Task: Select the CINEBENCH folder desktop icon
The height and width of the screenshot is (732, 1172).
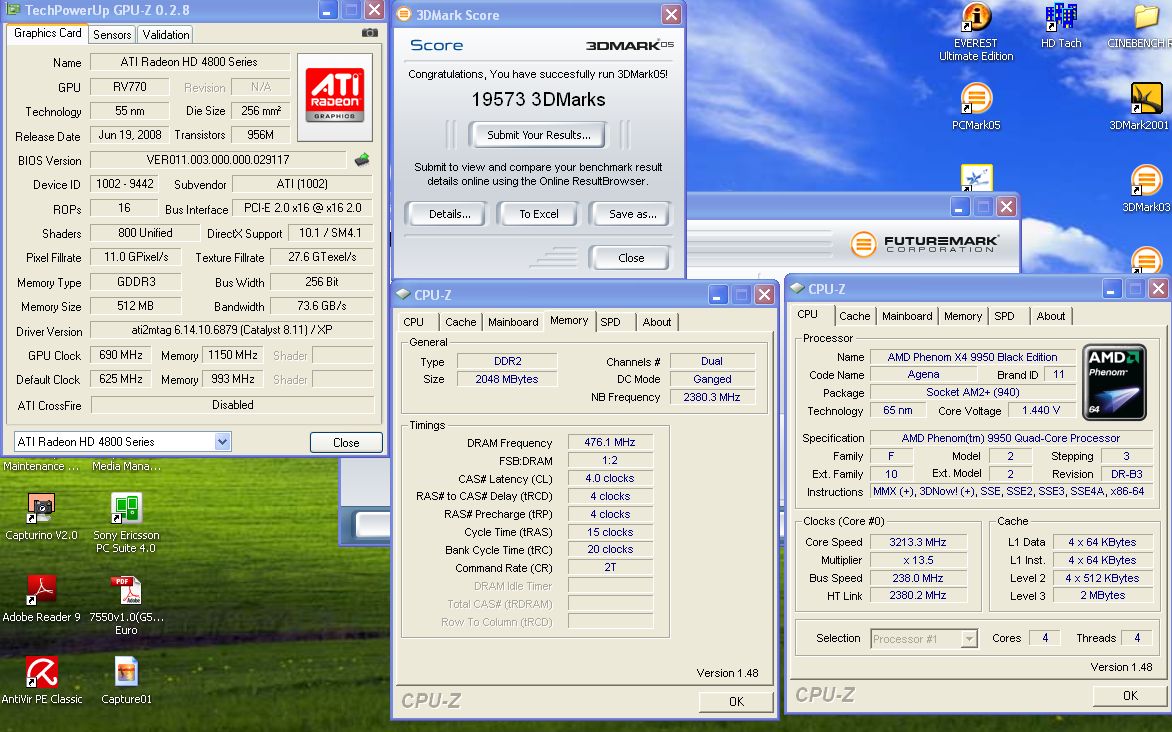Action: (x=1146, y=17)
